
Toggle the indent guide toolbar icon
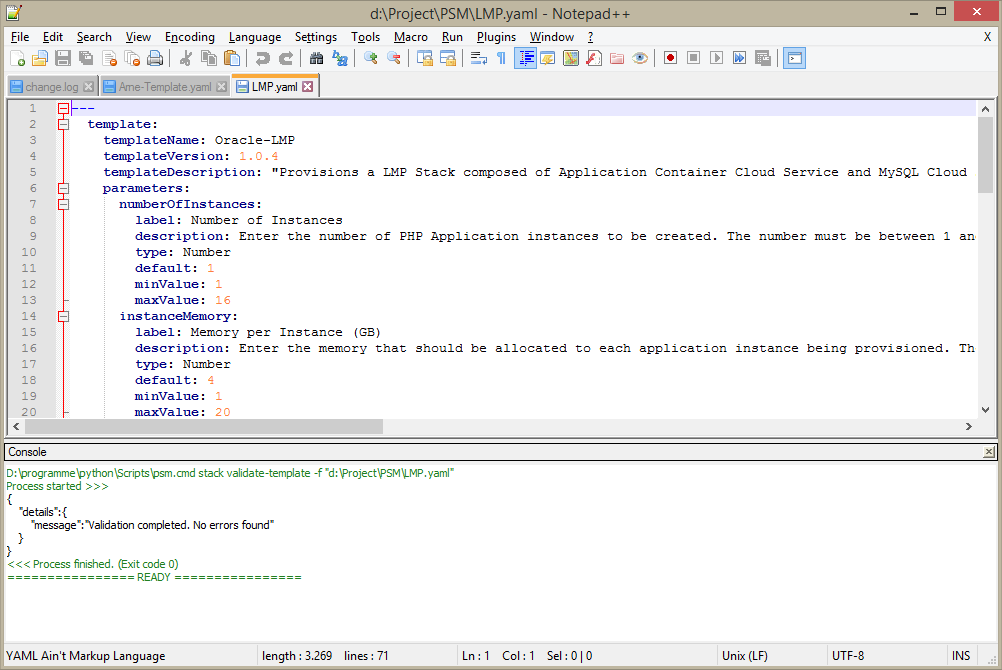525,59
